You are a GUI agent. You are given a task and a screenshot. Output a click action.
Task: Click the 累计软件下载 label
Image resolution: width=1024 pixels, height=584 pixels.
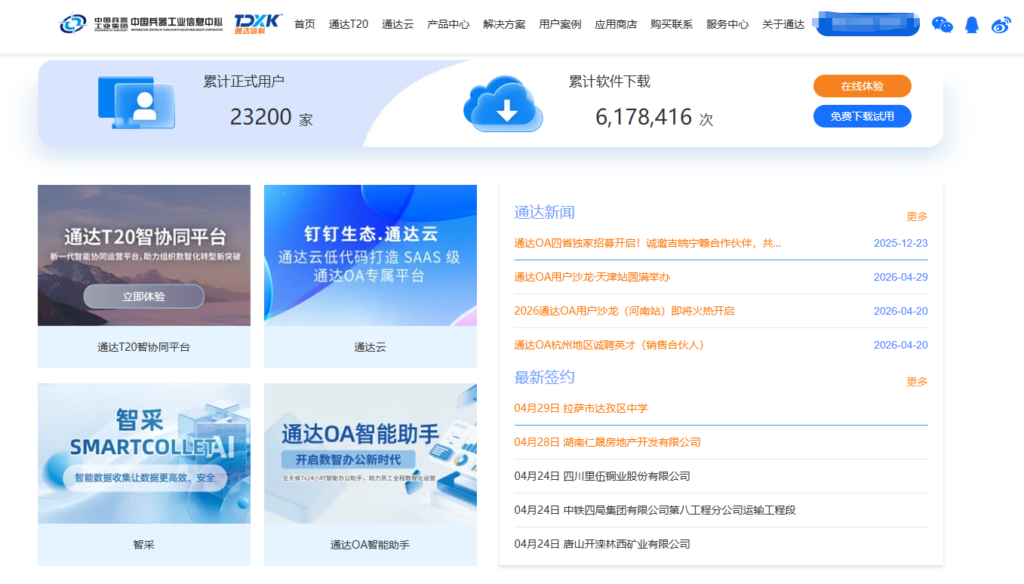[609, 82]
